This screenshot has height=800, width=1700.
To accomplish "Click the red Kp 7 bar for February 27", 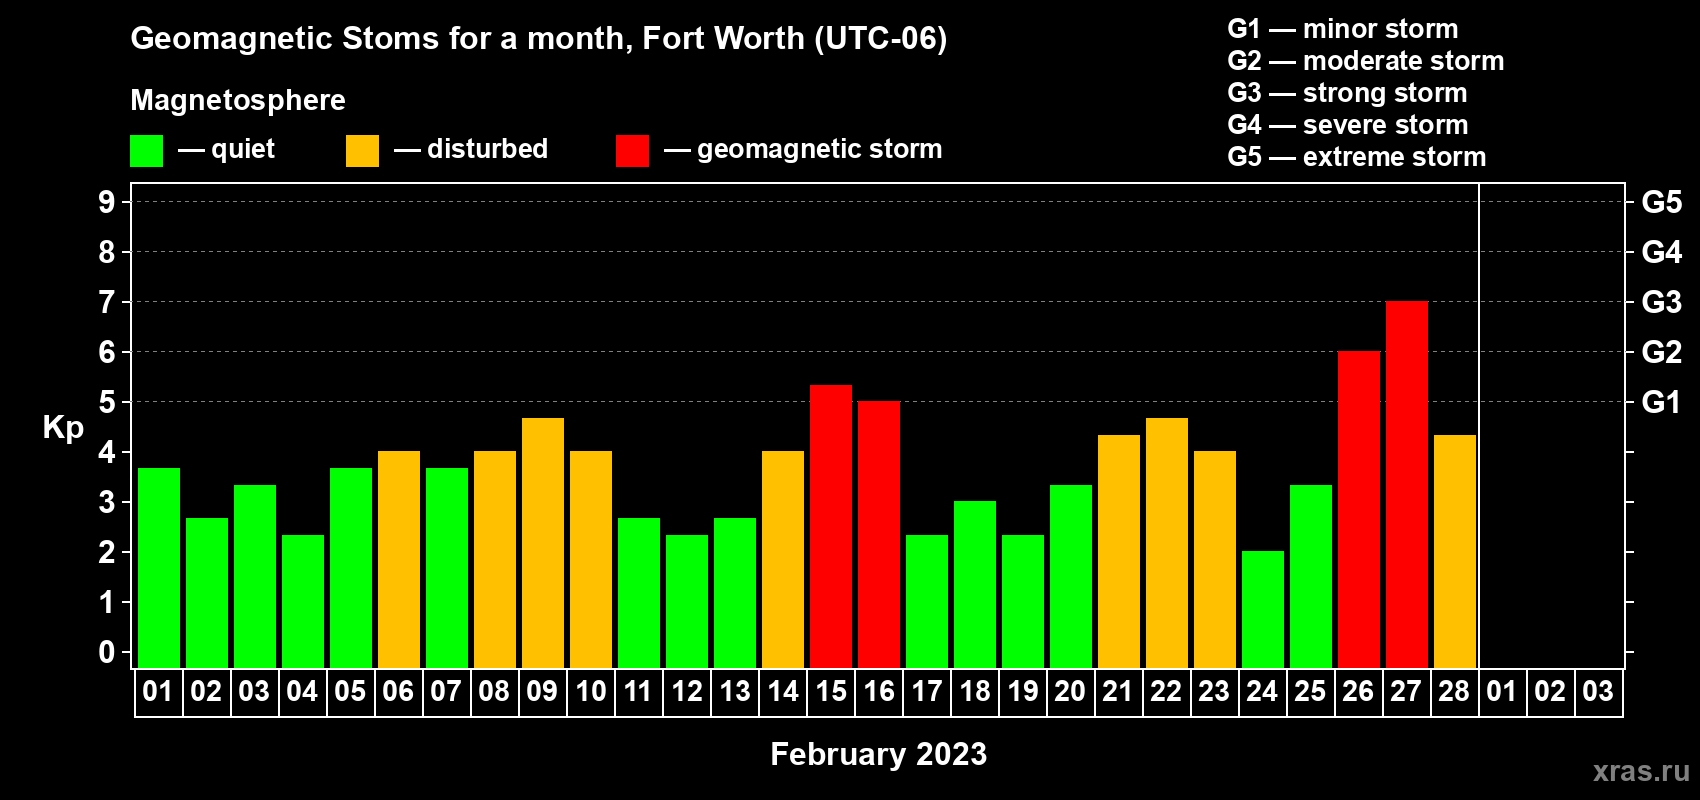I will (1407, 484).
